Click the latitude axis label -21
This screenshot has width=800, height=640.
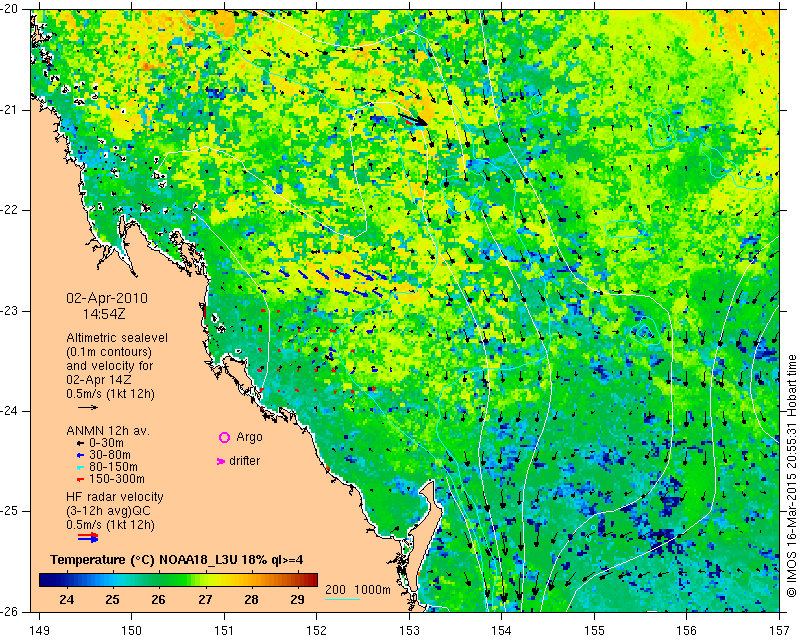(9, 110)
